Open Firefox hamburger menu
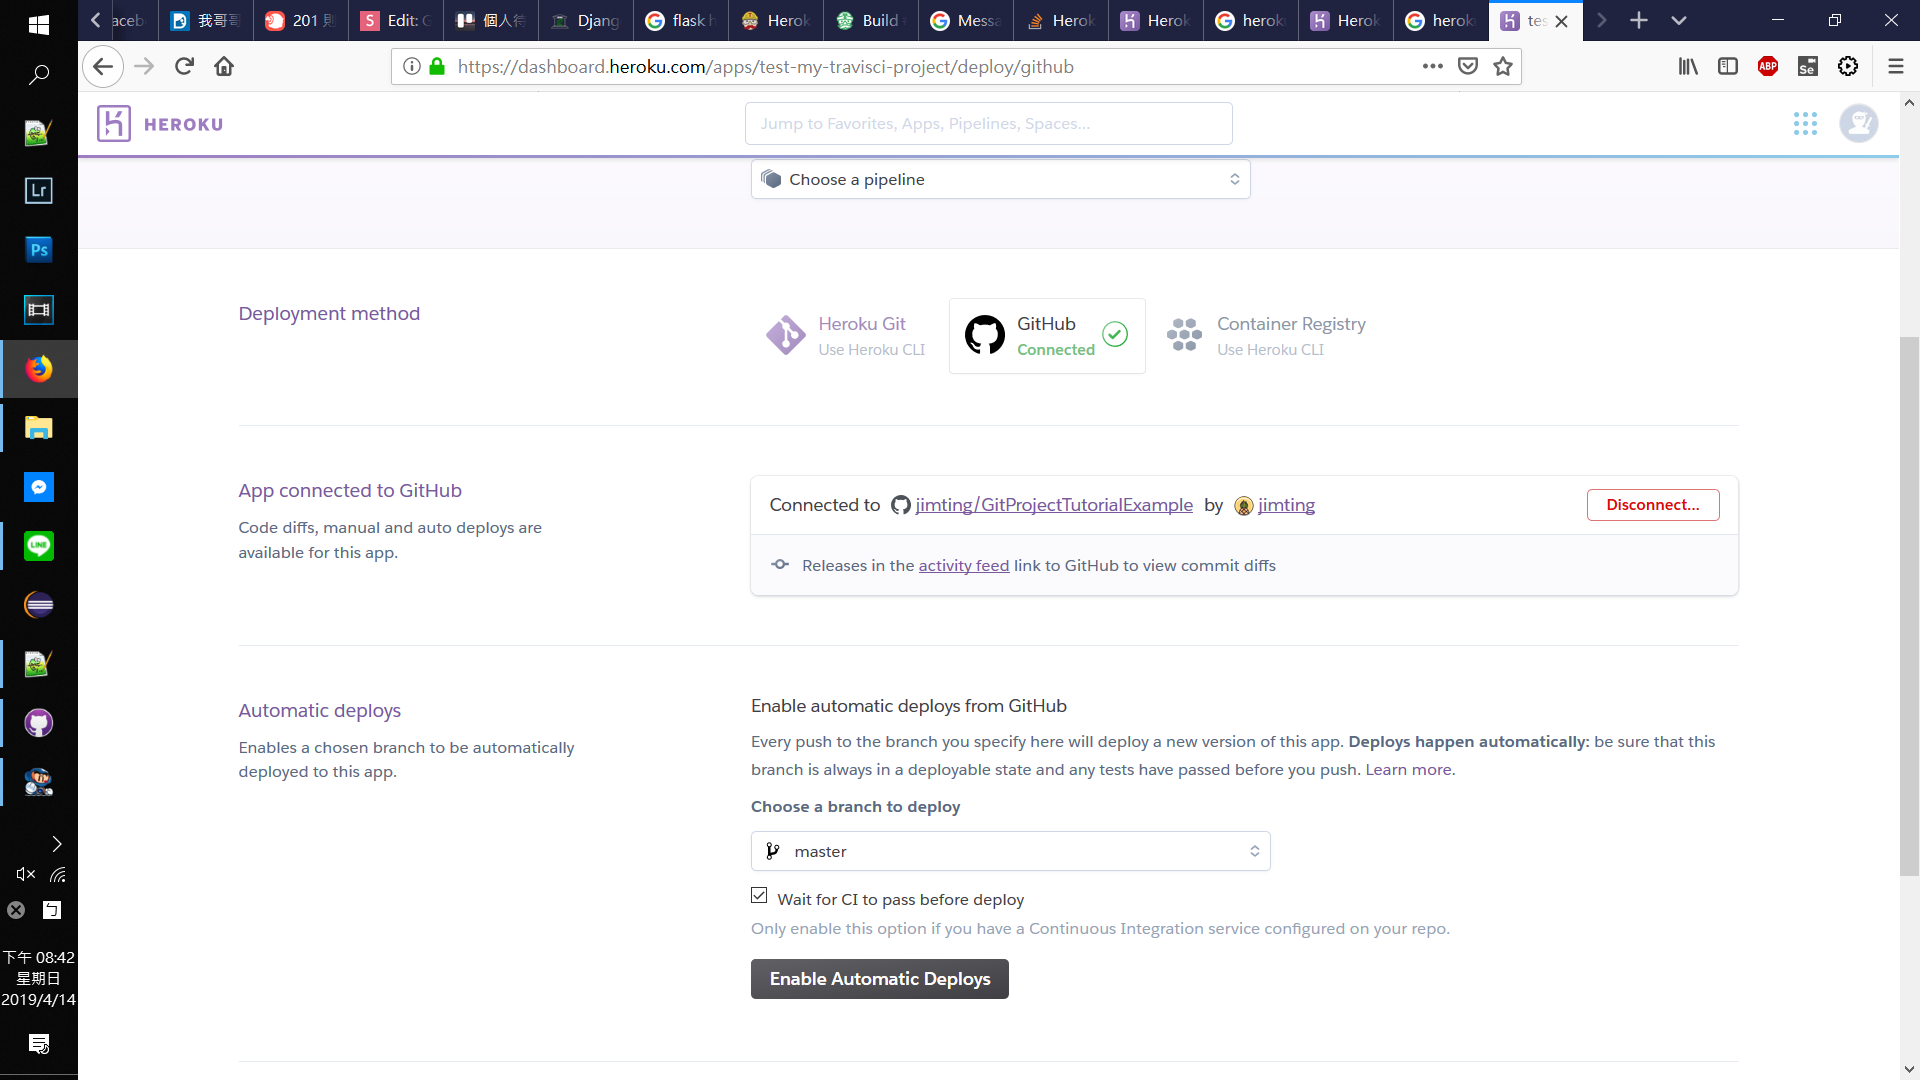The width and height of the screenshot is (1920, 1080). (1895, 67)
